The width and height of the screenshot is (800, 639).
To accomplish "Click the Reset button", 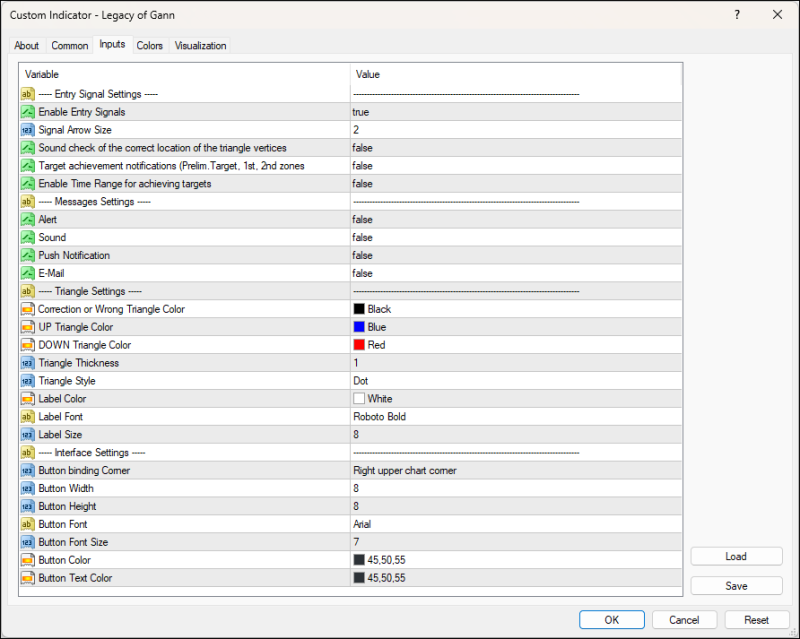I will click(756, 620).
